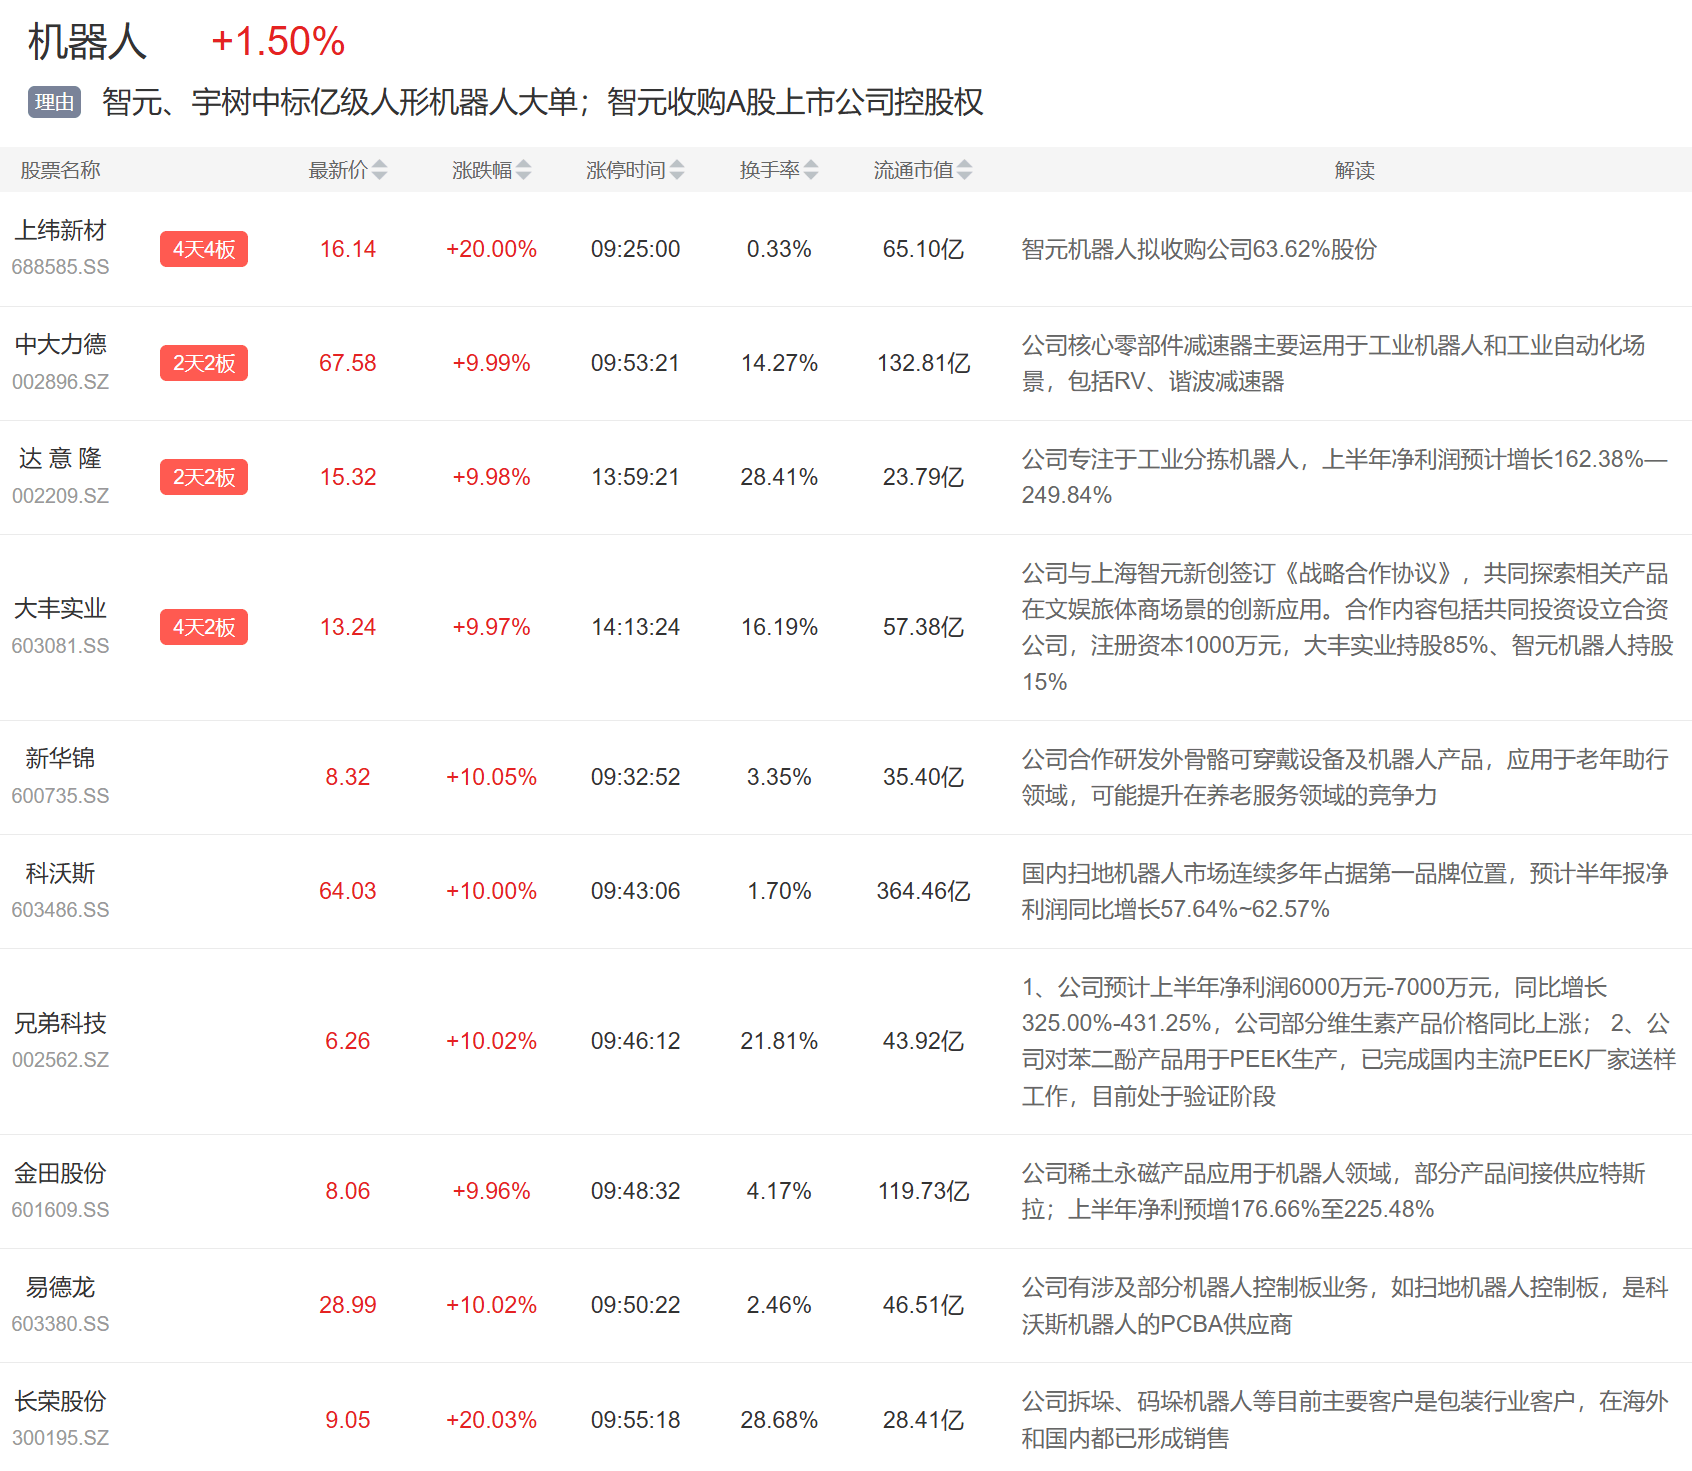Click stock code 600735.SS
1692x1471 pixels.
coord(60,796)
